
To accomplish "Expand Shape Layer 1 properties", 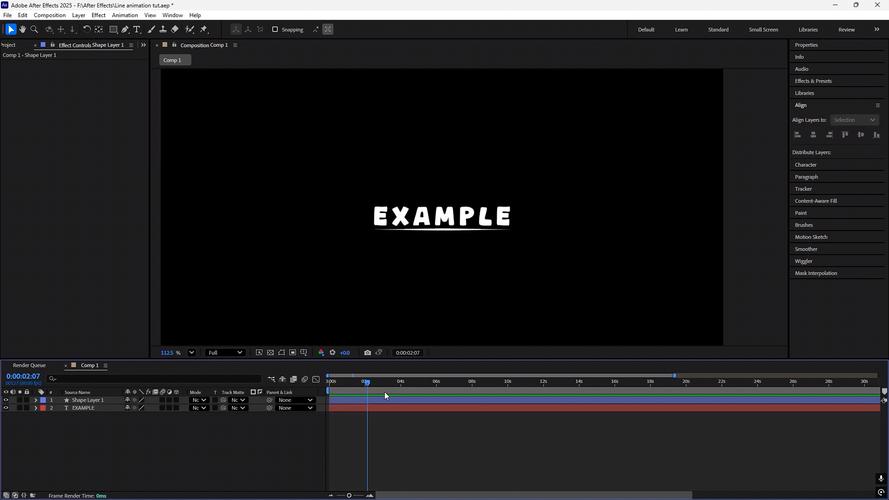I will click(36, 400).
